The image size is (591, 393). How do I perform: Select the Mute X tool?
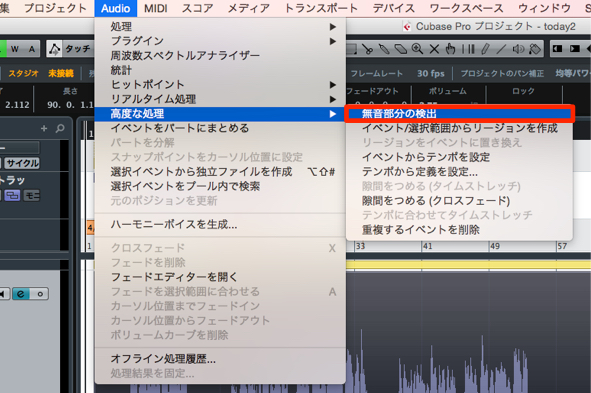[434, 49]
